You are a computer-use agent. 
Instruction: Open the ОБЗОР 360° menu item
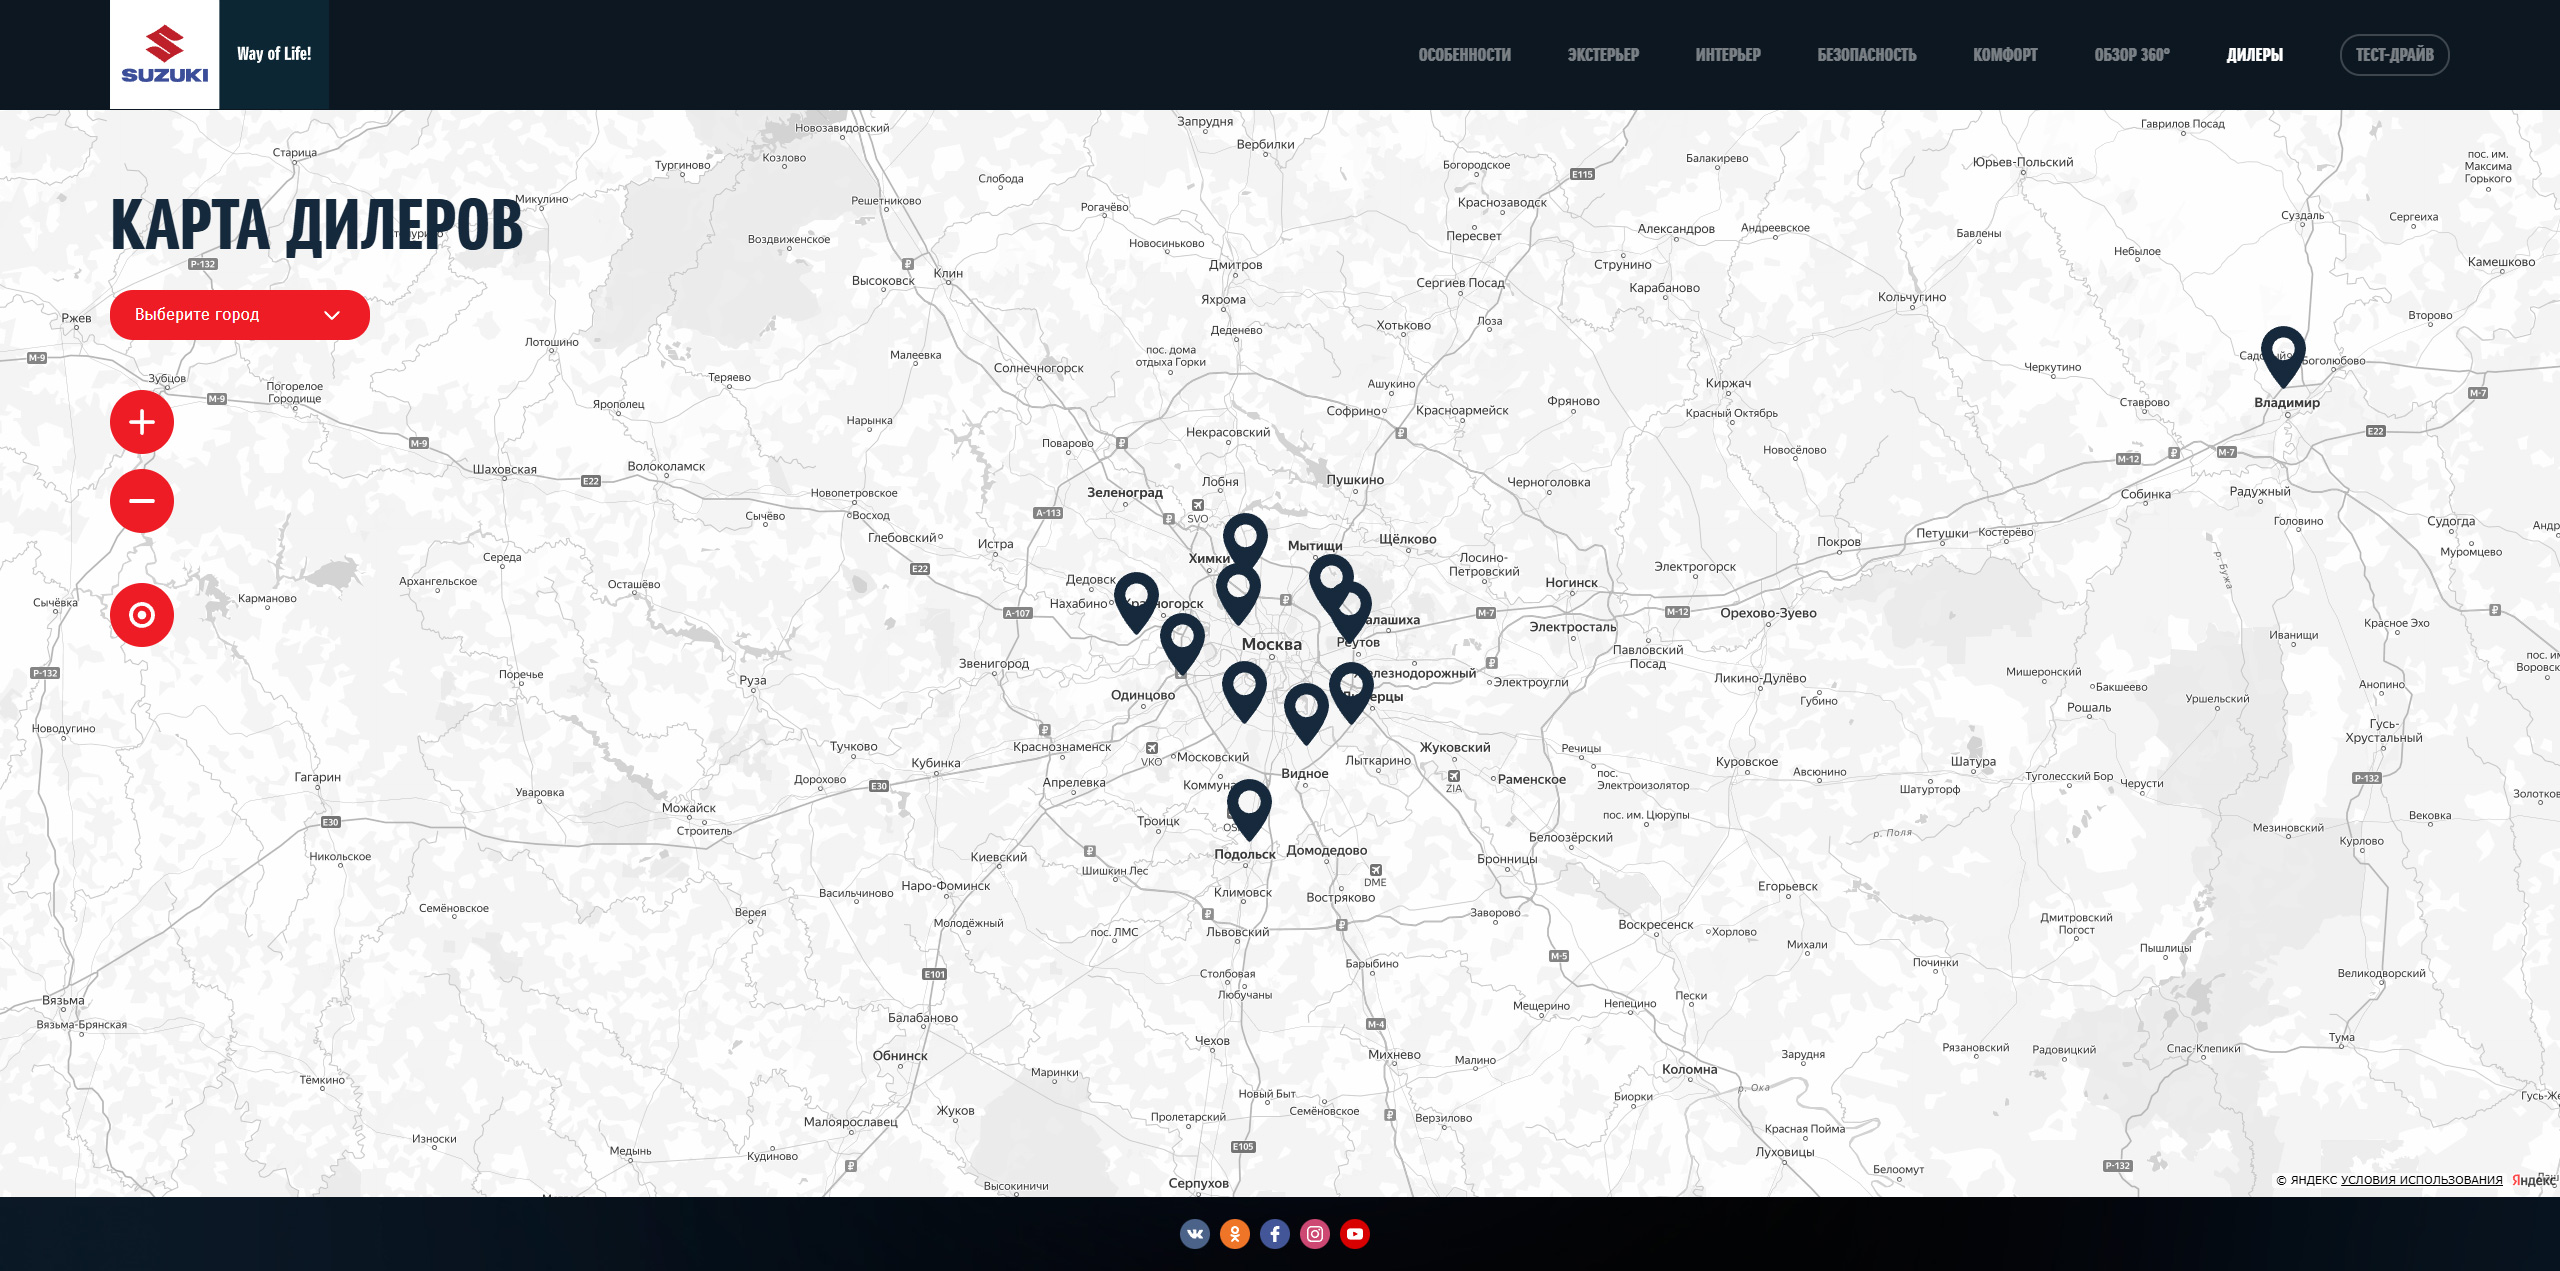coord(2131,55)
